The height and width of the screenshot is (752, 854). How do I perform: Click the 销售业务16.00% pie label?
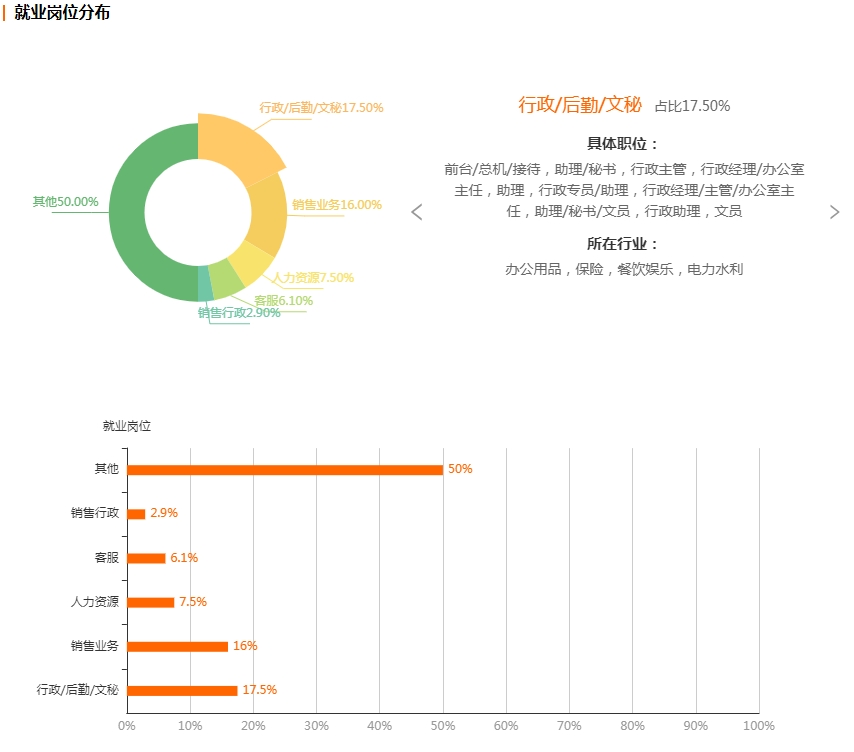[337, 205]
